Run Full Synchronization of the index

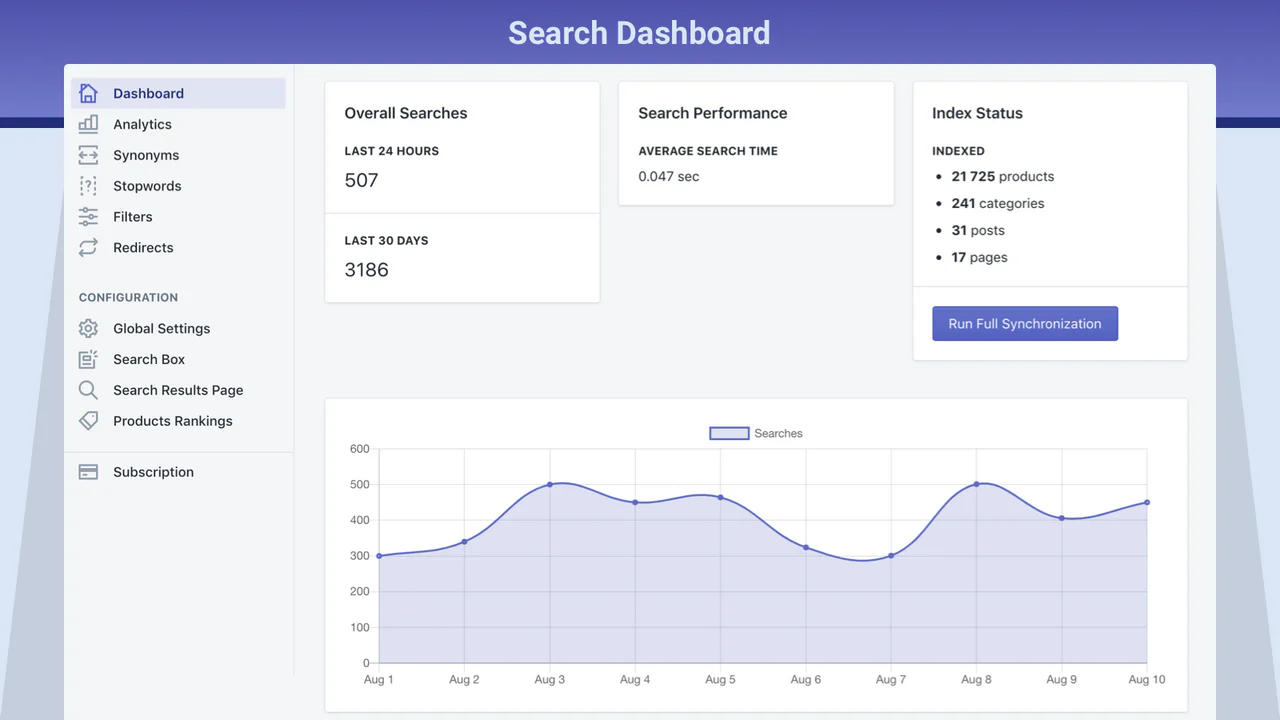[x=1025, y=324]
